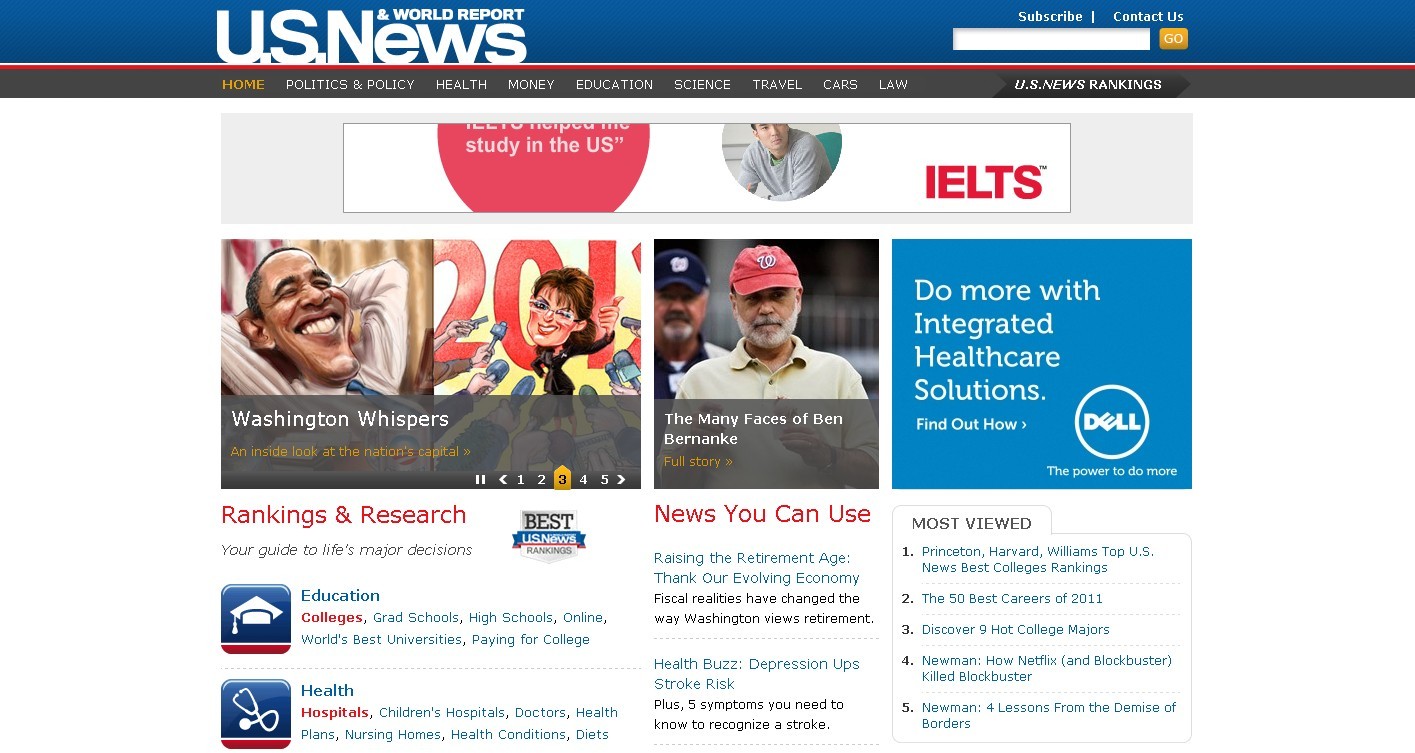Viewport: 1415px width, 753px height.
Task: Open CARS navigation item
Action: tap(840, 85)
